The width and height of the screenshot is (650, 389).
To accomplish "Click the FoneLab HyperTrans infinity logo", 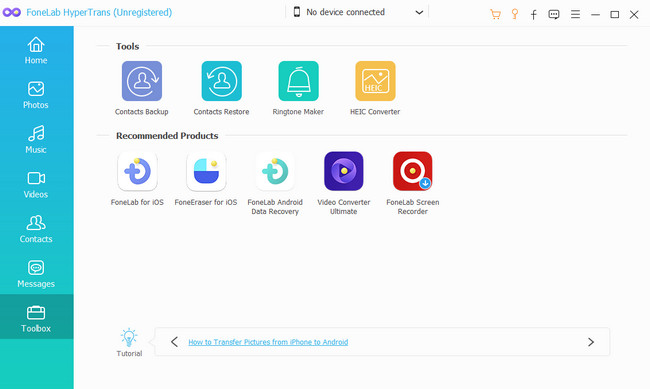I will [x=12, y=12].
